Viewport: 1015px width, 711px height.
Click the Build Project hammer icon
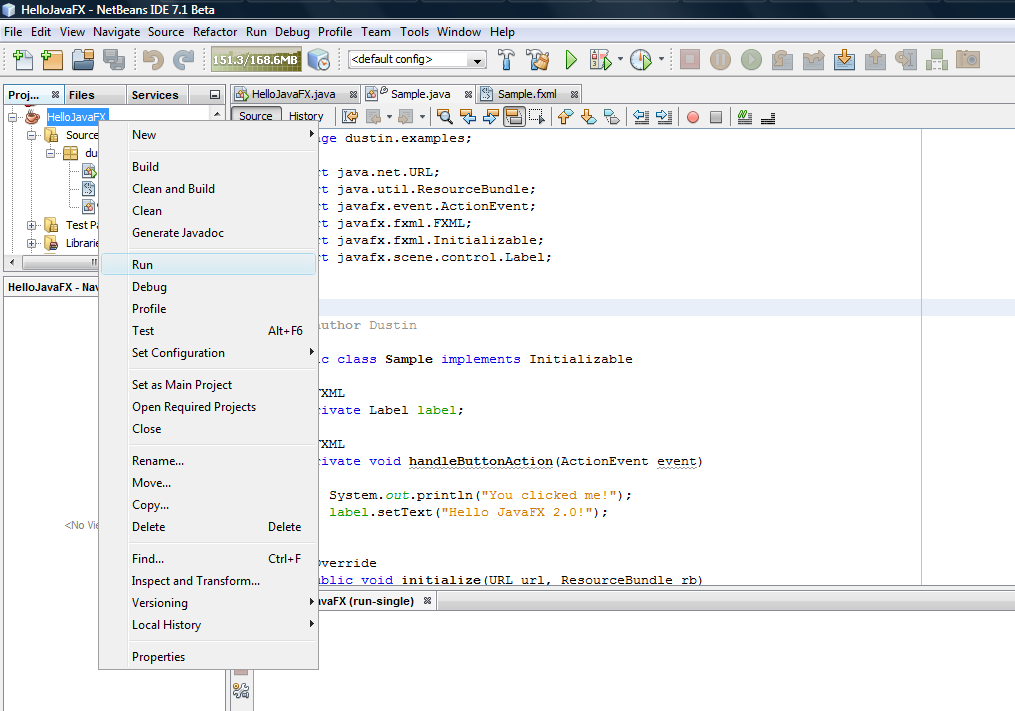coord(506,60)
